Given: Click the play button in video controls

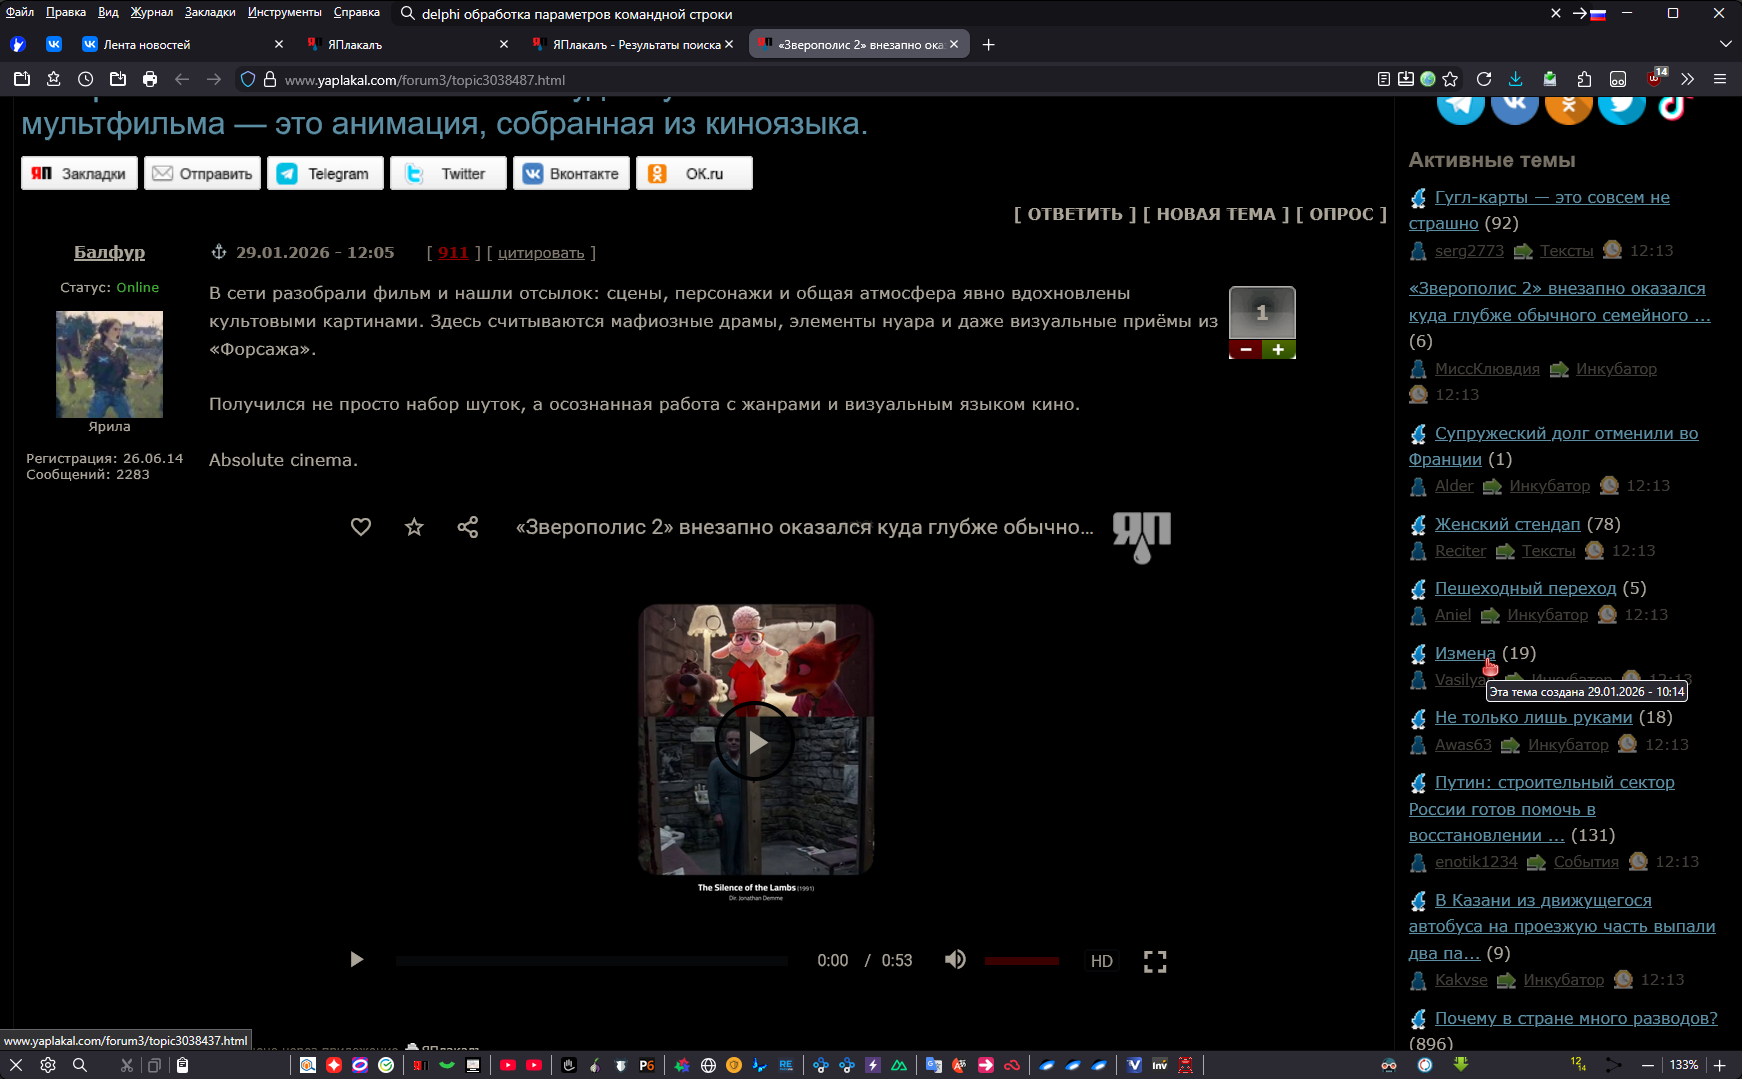Looking at the screenshot, I should point(356,960).
